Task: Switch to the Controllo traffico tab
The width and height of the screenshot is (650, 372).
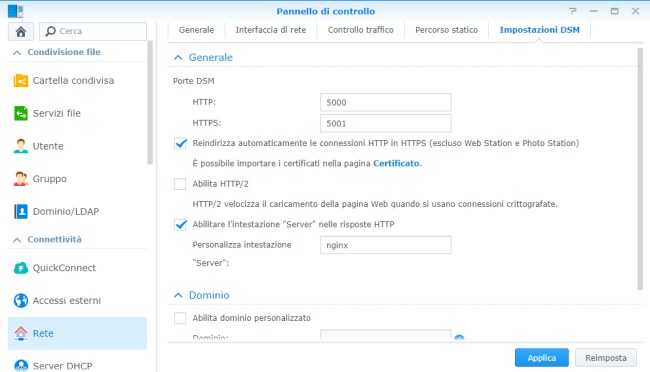Action: (361, 30)
